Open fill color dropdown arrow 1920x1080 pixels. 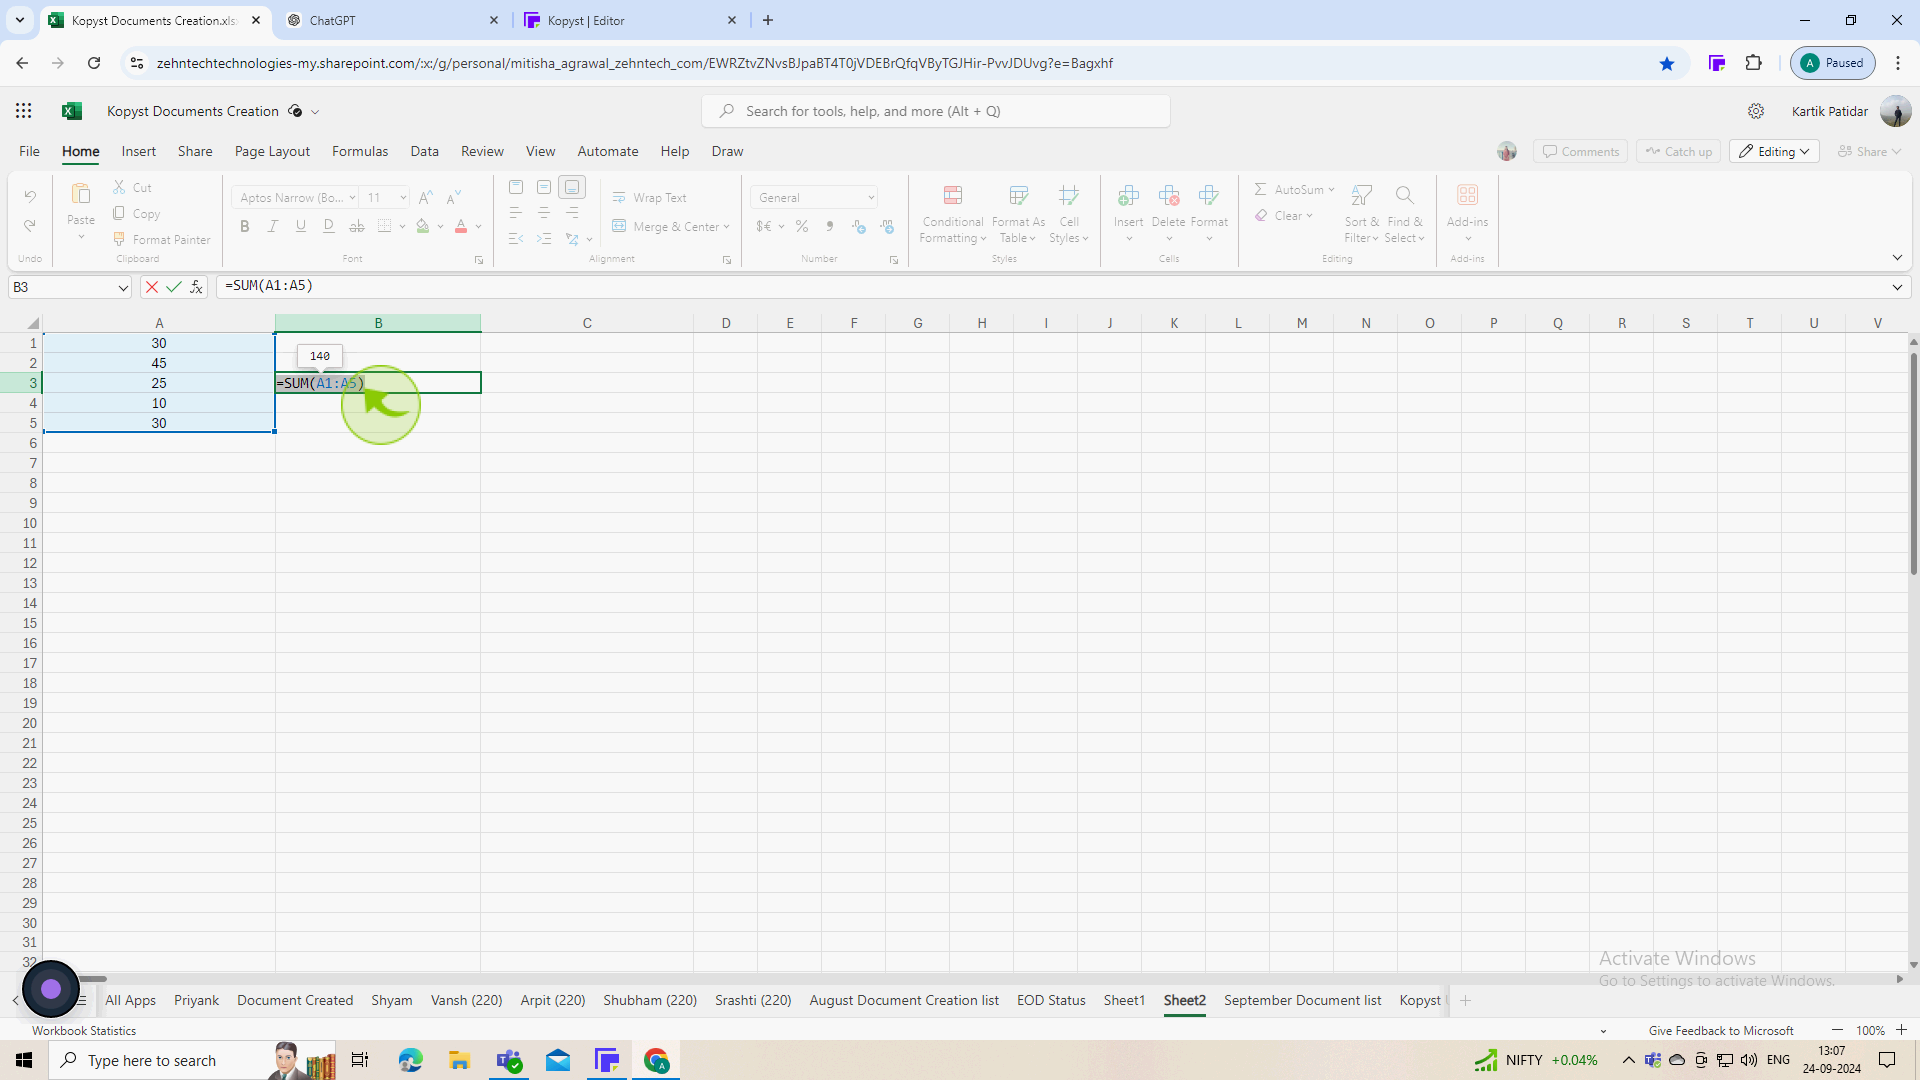[x=441, y=227]
